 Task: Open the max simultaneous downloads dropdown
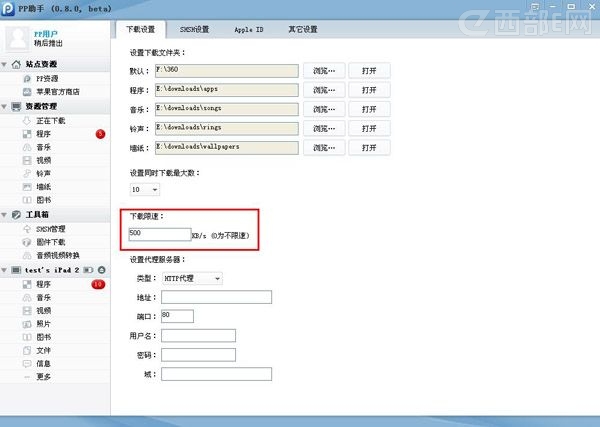145,189
